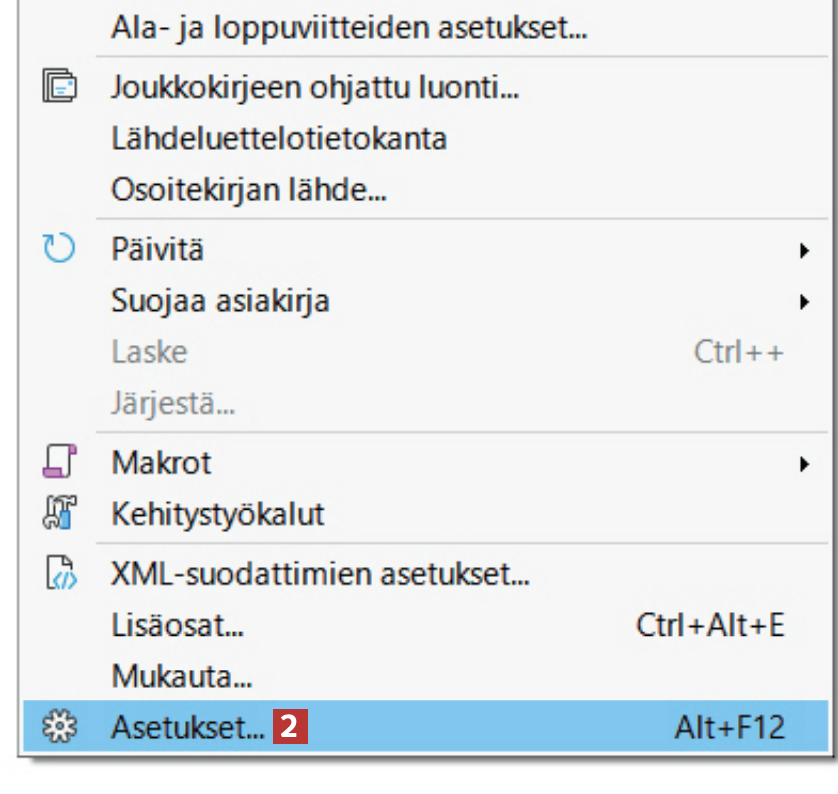Click the Makrot script icon

[59, 463]
